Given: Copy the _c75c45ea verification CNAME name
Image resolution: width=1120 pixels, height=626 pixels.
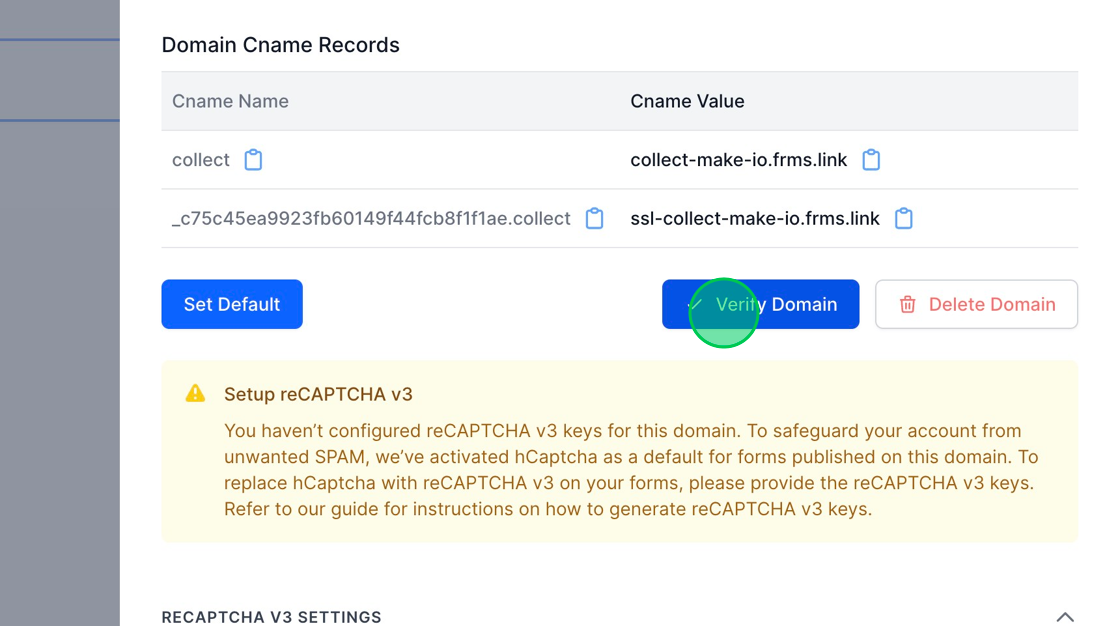Looking at the screenshot, I should [595, 218].
